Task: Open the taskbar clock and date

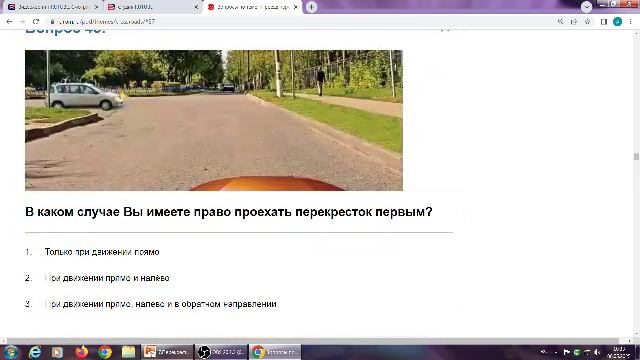Action: pyautogui.click(x=619, y=352)
